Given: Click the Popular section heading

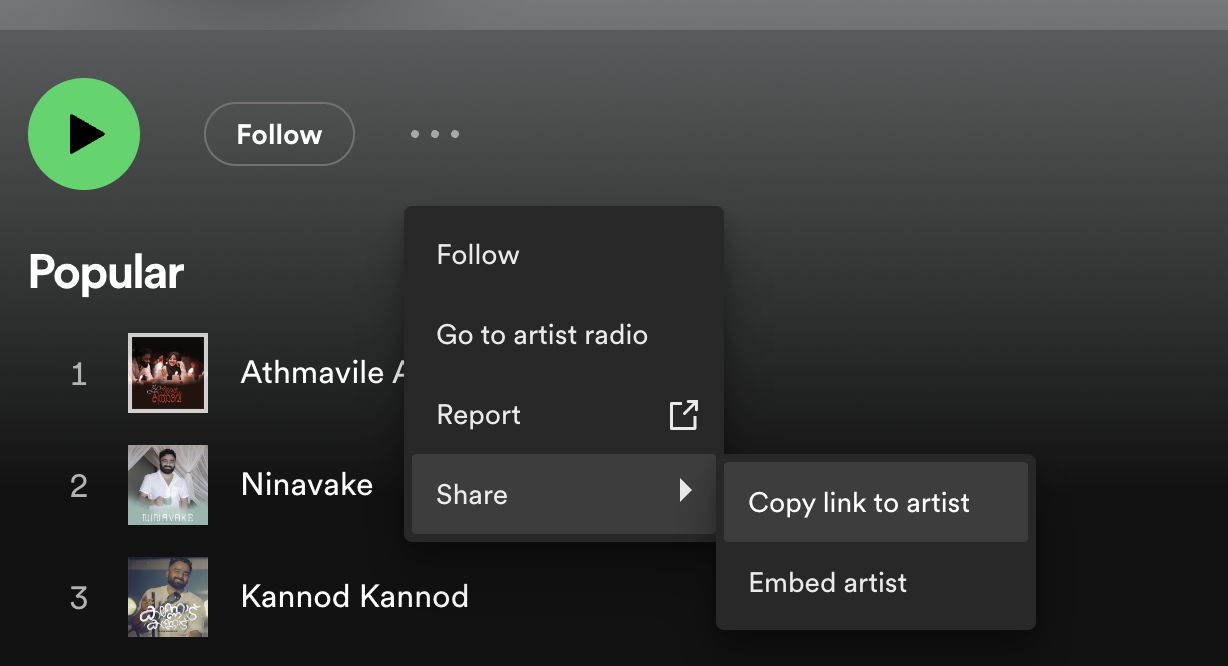Looking at the screenshot, I should pos(106,271).
